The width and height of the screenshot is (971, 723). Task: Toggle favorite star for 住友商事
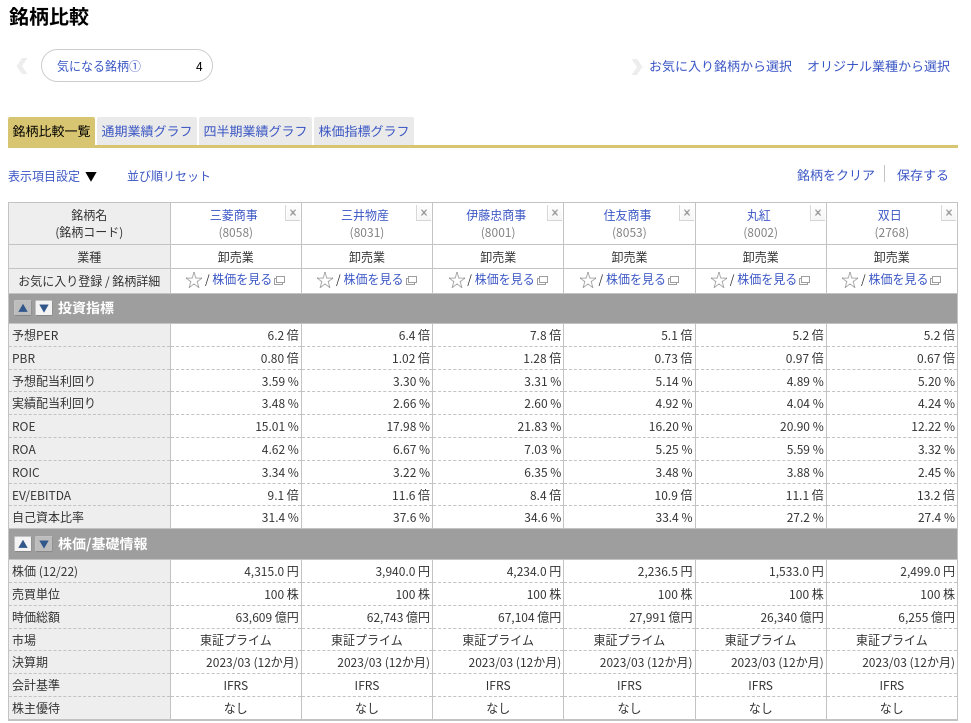tap(587, 280)
